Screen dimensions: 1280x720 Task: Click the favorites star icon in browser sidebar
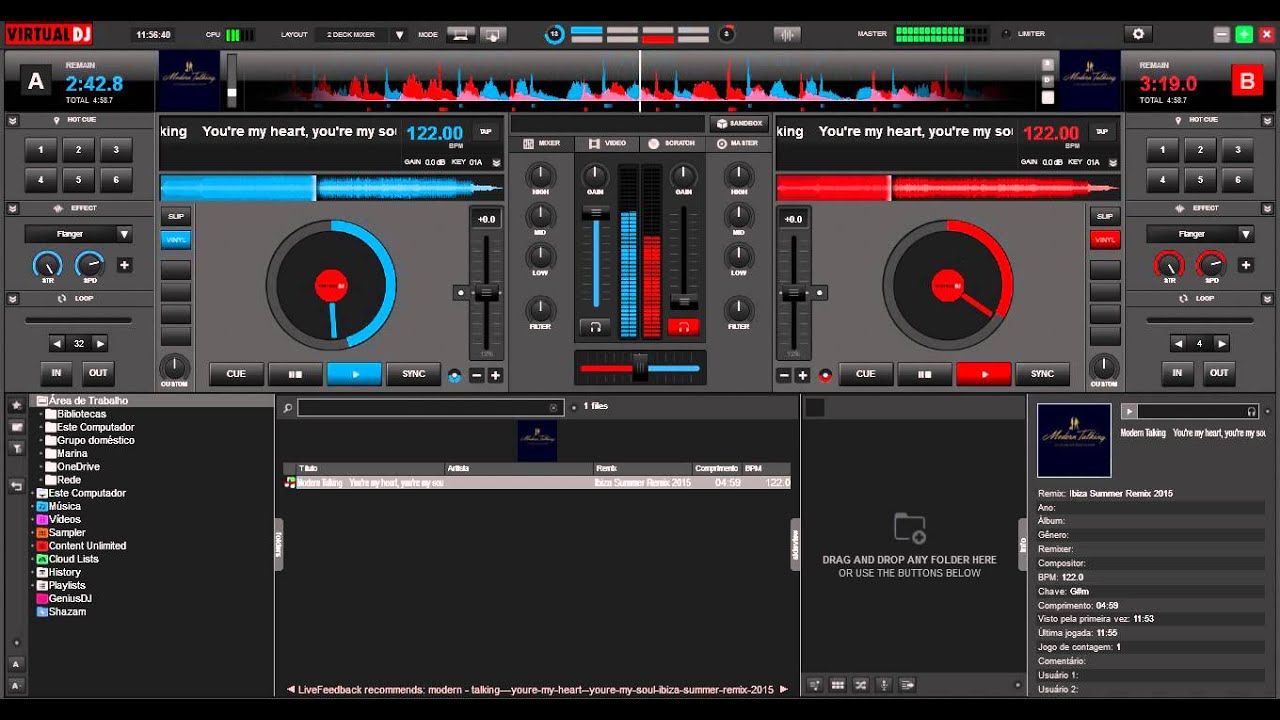16,405
